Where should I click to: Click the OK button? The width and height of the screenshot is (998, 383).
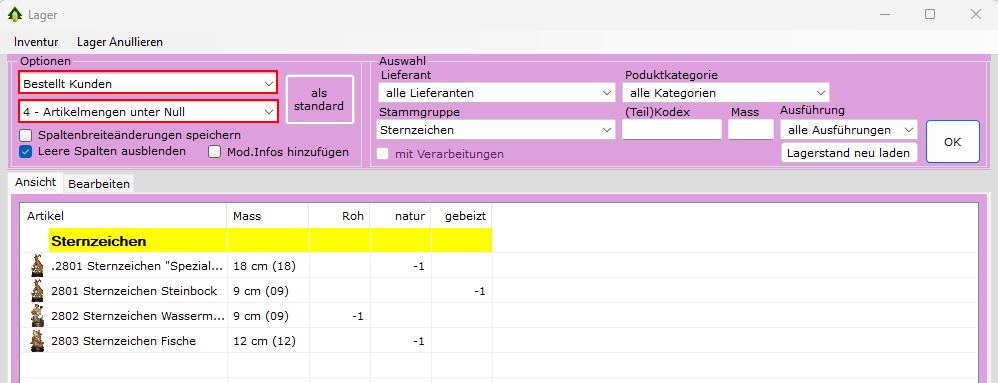click(x=952, y=142)
